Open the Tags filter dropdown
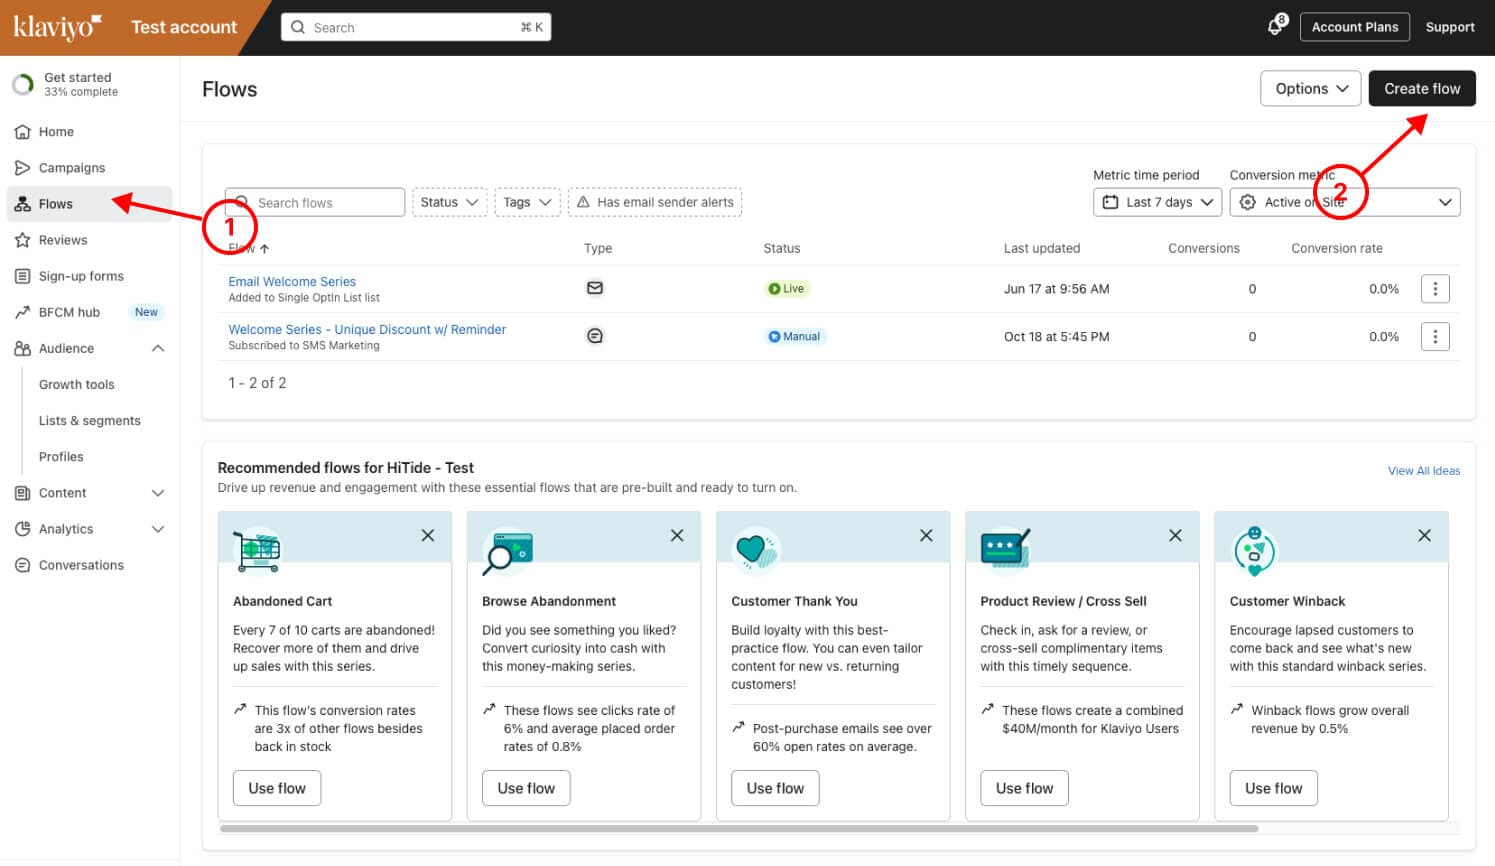The height and width of the screenshot is (866, 1495). click(527, 202)
